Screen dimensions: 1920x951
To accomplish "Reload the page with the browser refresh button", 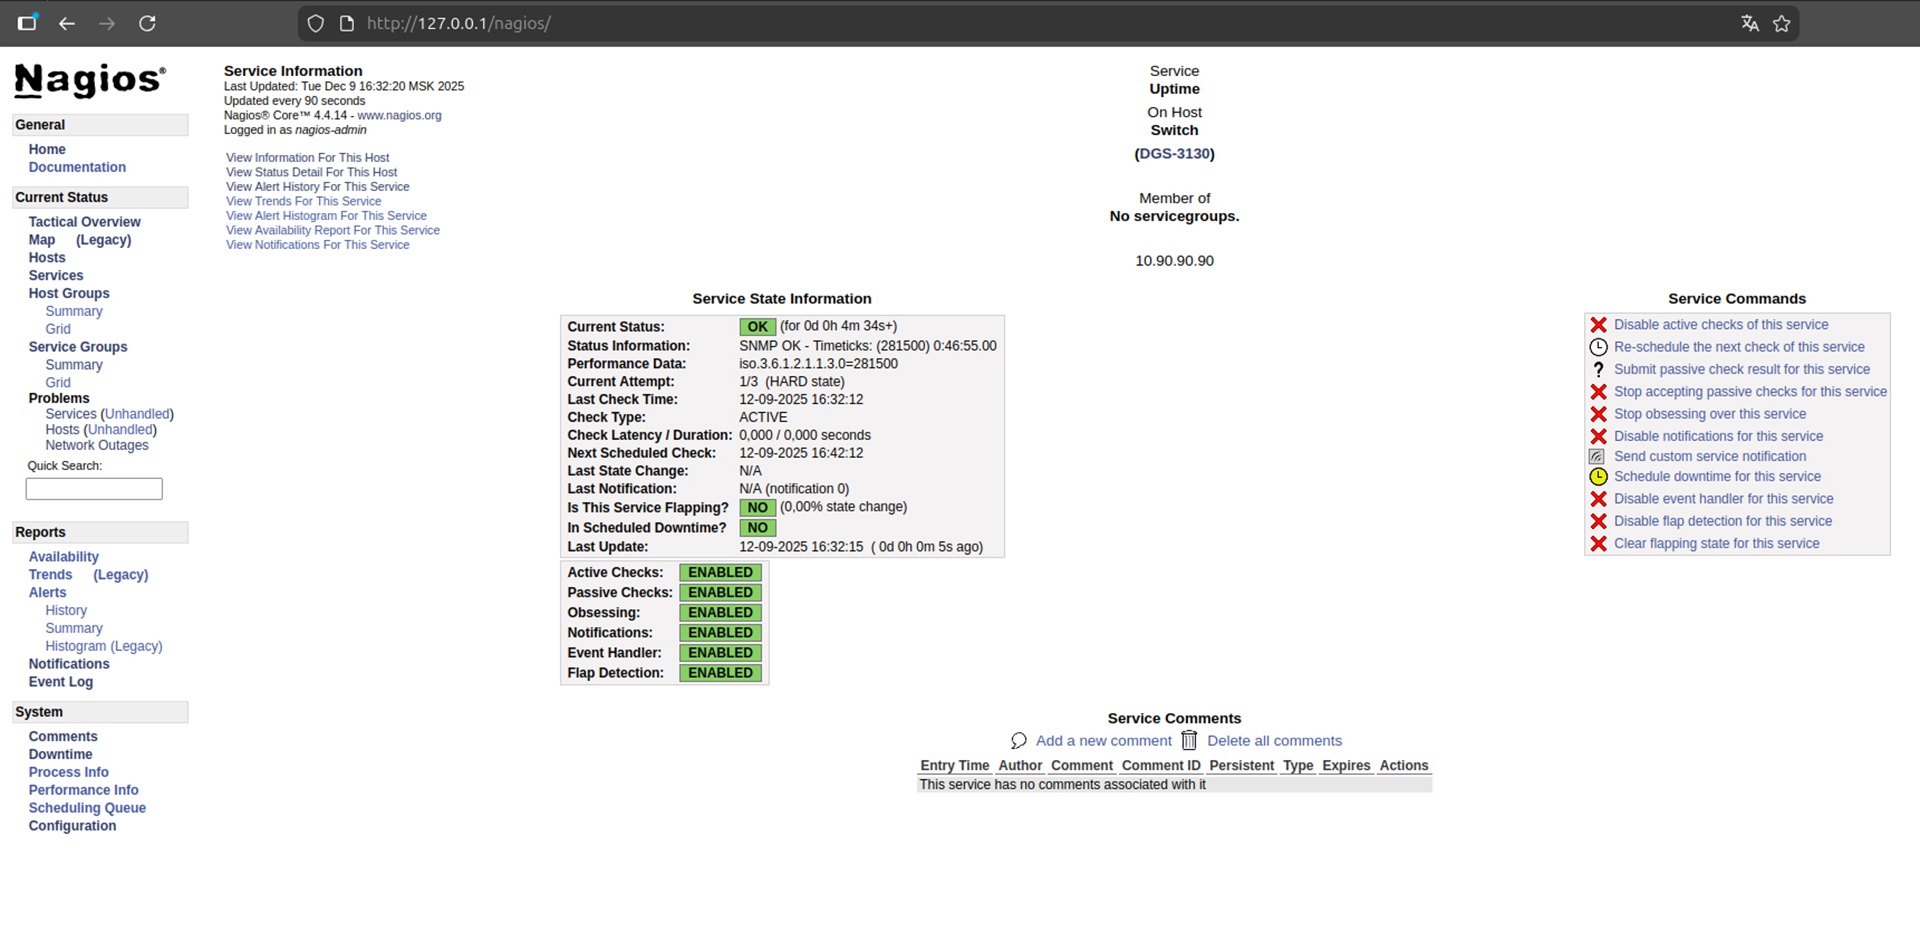I will (147, 23).
